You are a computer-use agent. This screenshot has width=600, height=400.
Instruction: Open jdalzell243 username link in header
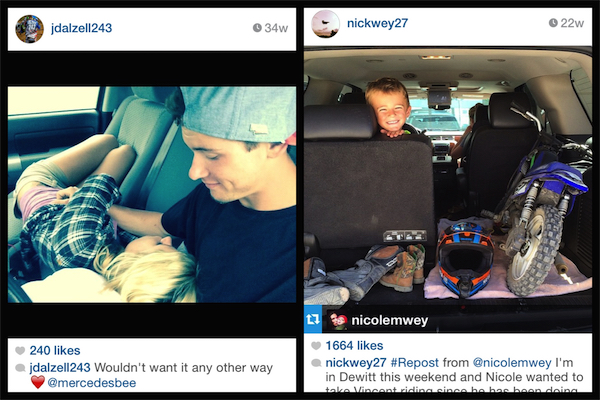tap(82, 28)
